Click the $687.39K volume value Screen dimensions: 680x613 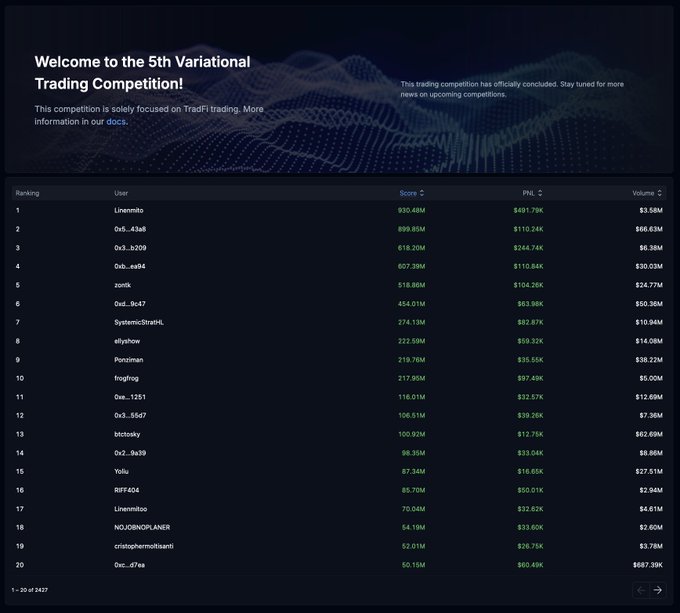pyautogui.click(x=648, y=565)
